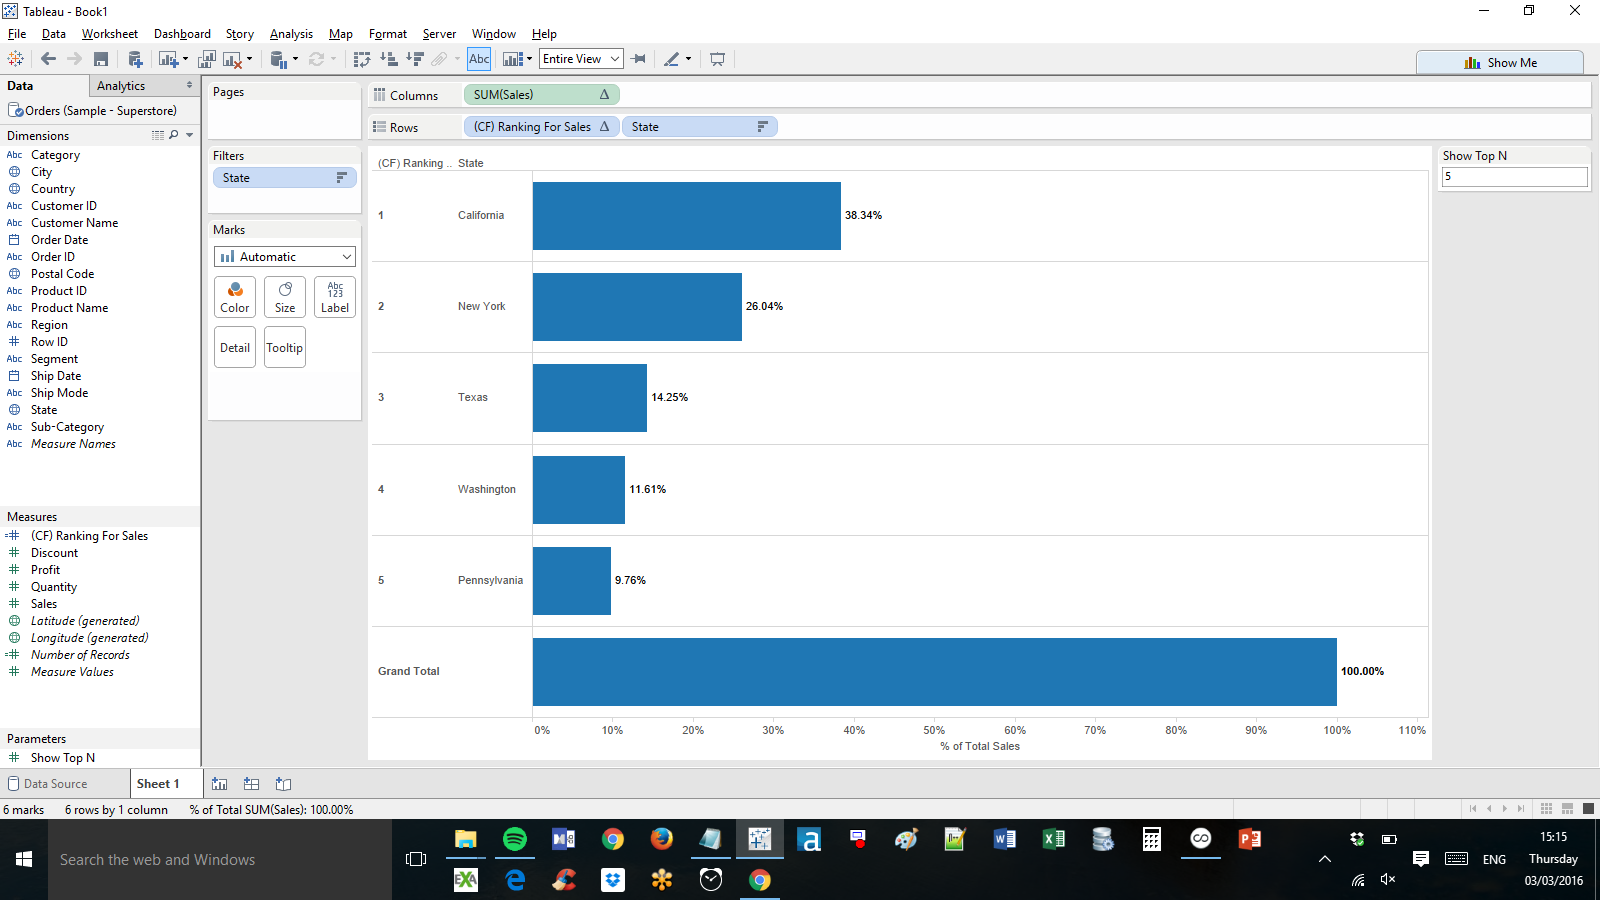Screen dimensions: 1600x900
Task: Click the Duplicate Sheet toolbar icon
Action: 207,60
